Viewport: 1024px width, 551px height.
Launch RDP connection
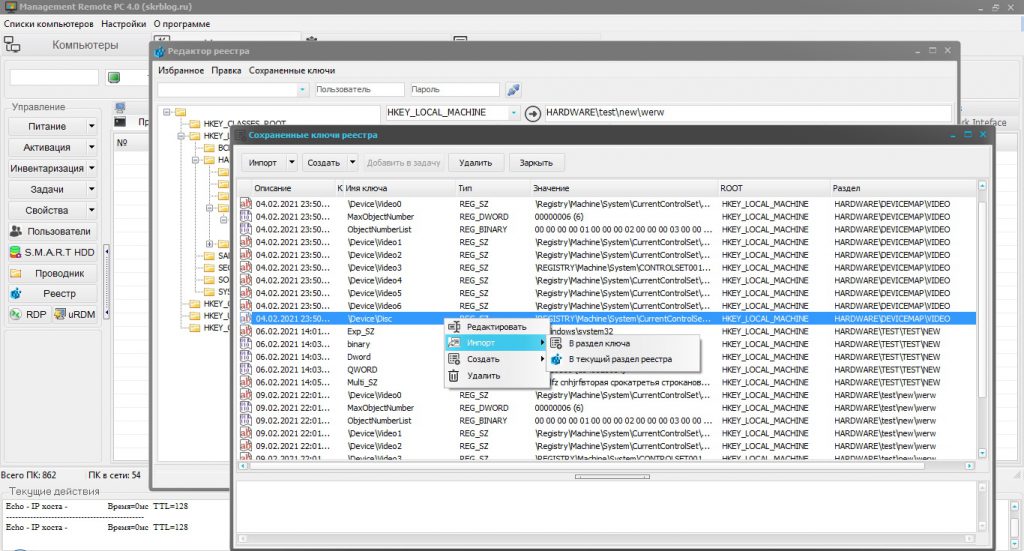coord(29,314)
